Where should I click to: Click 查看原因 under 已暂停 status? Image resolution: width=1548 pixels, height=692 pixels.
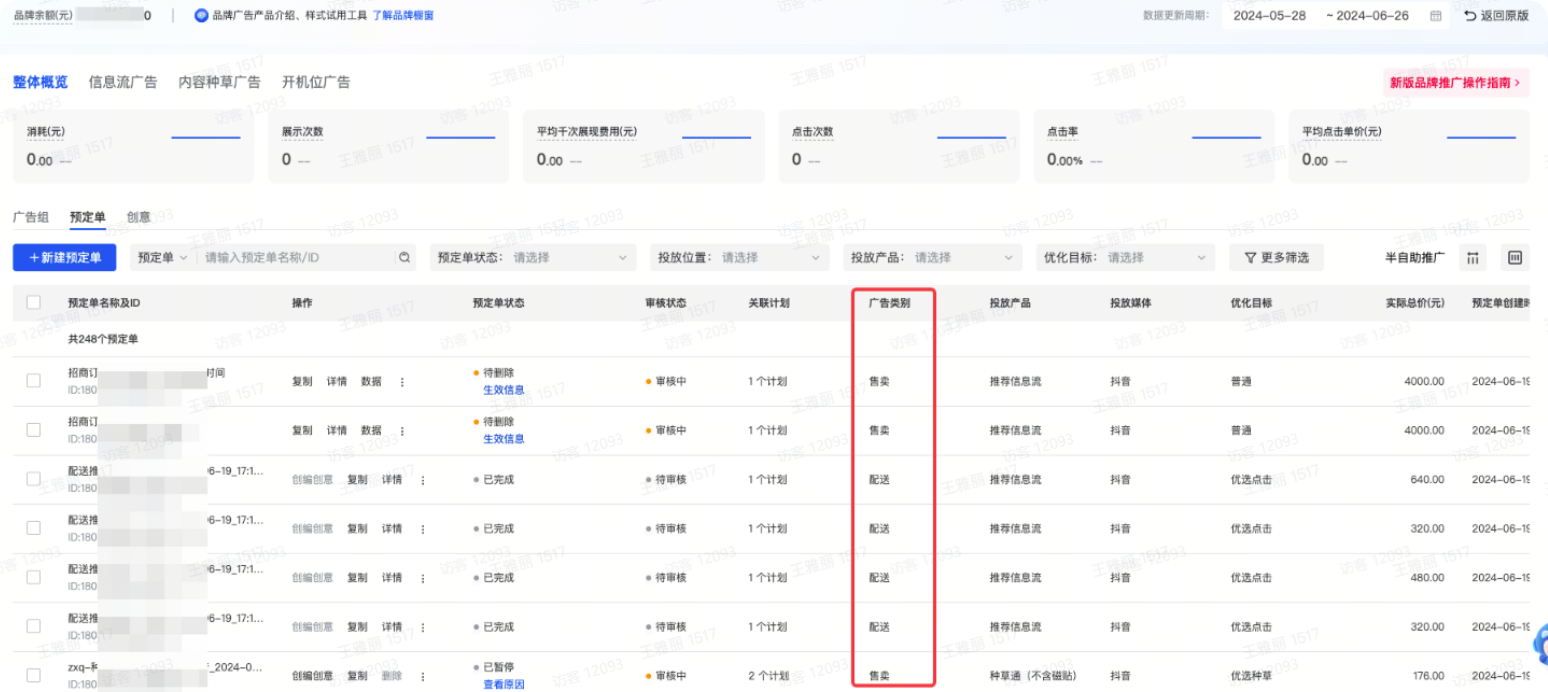[504, 685]
